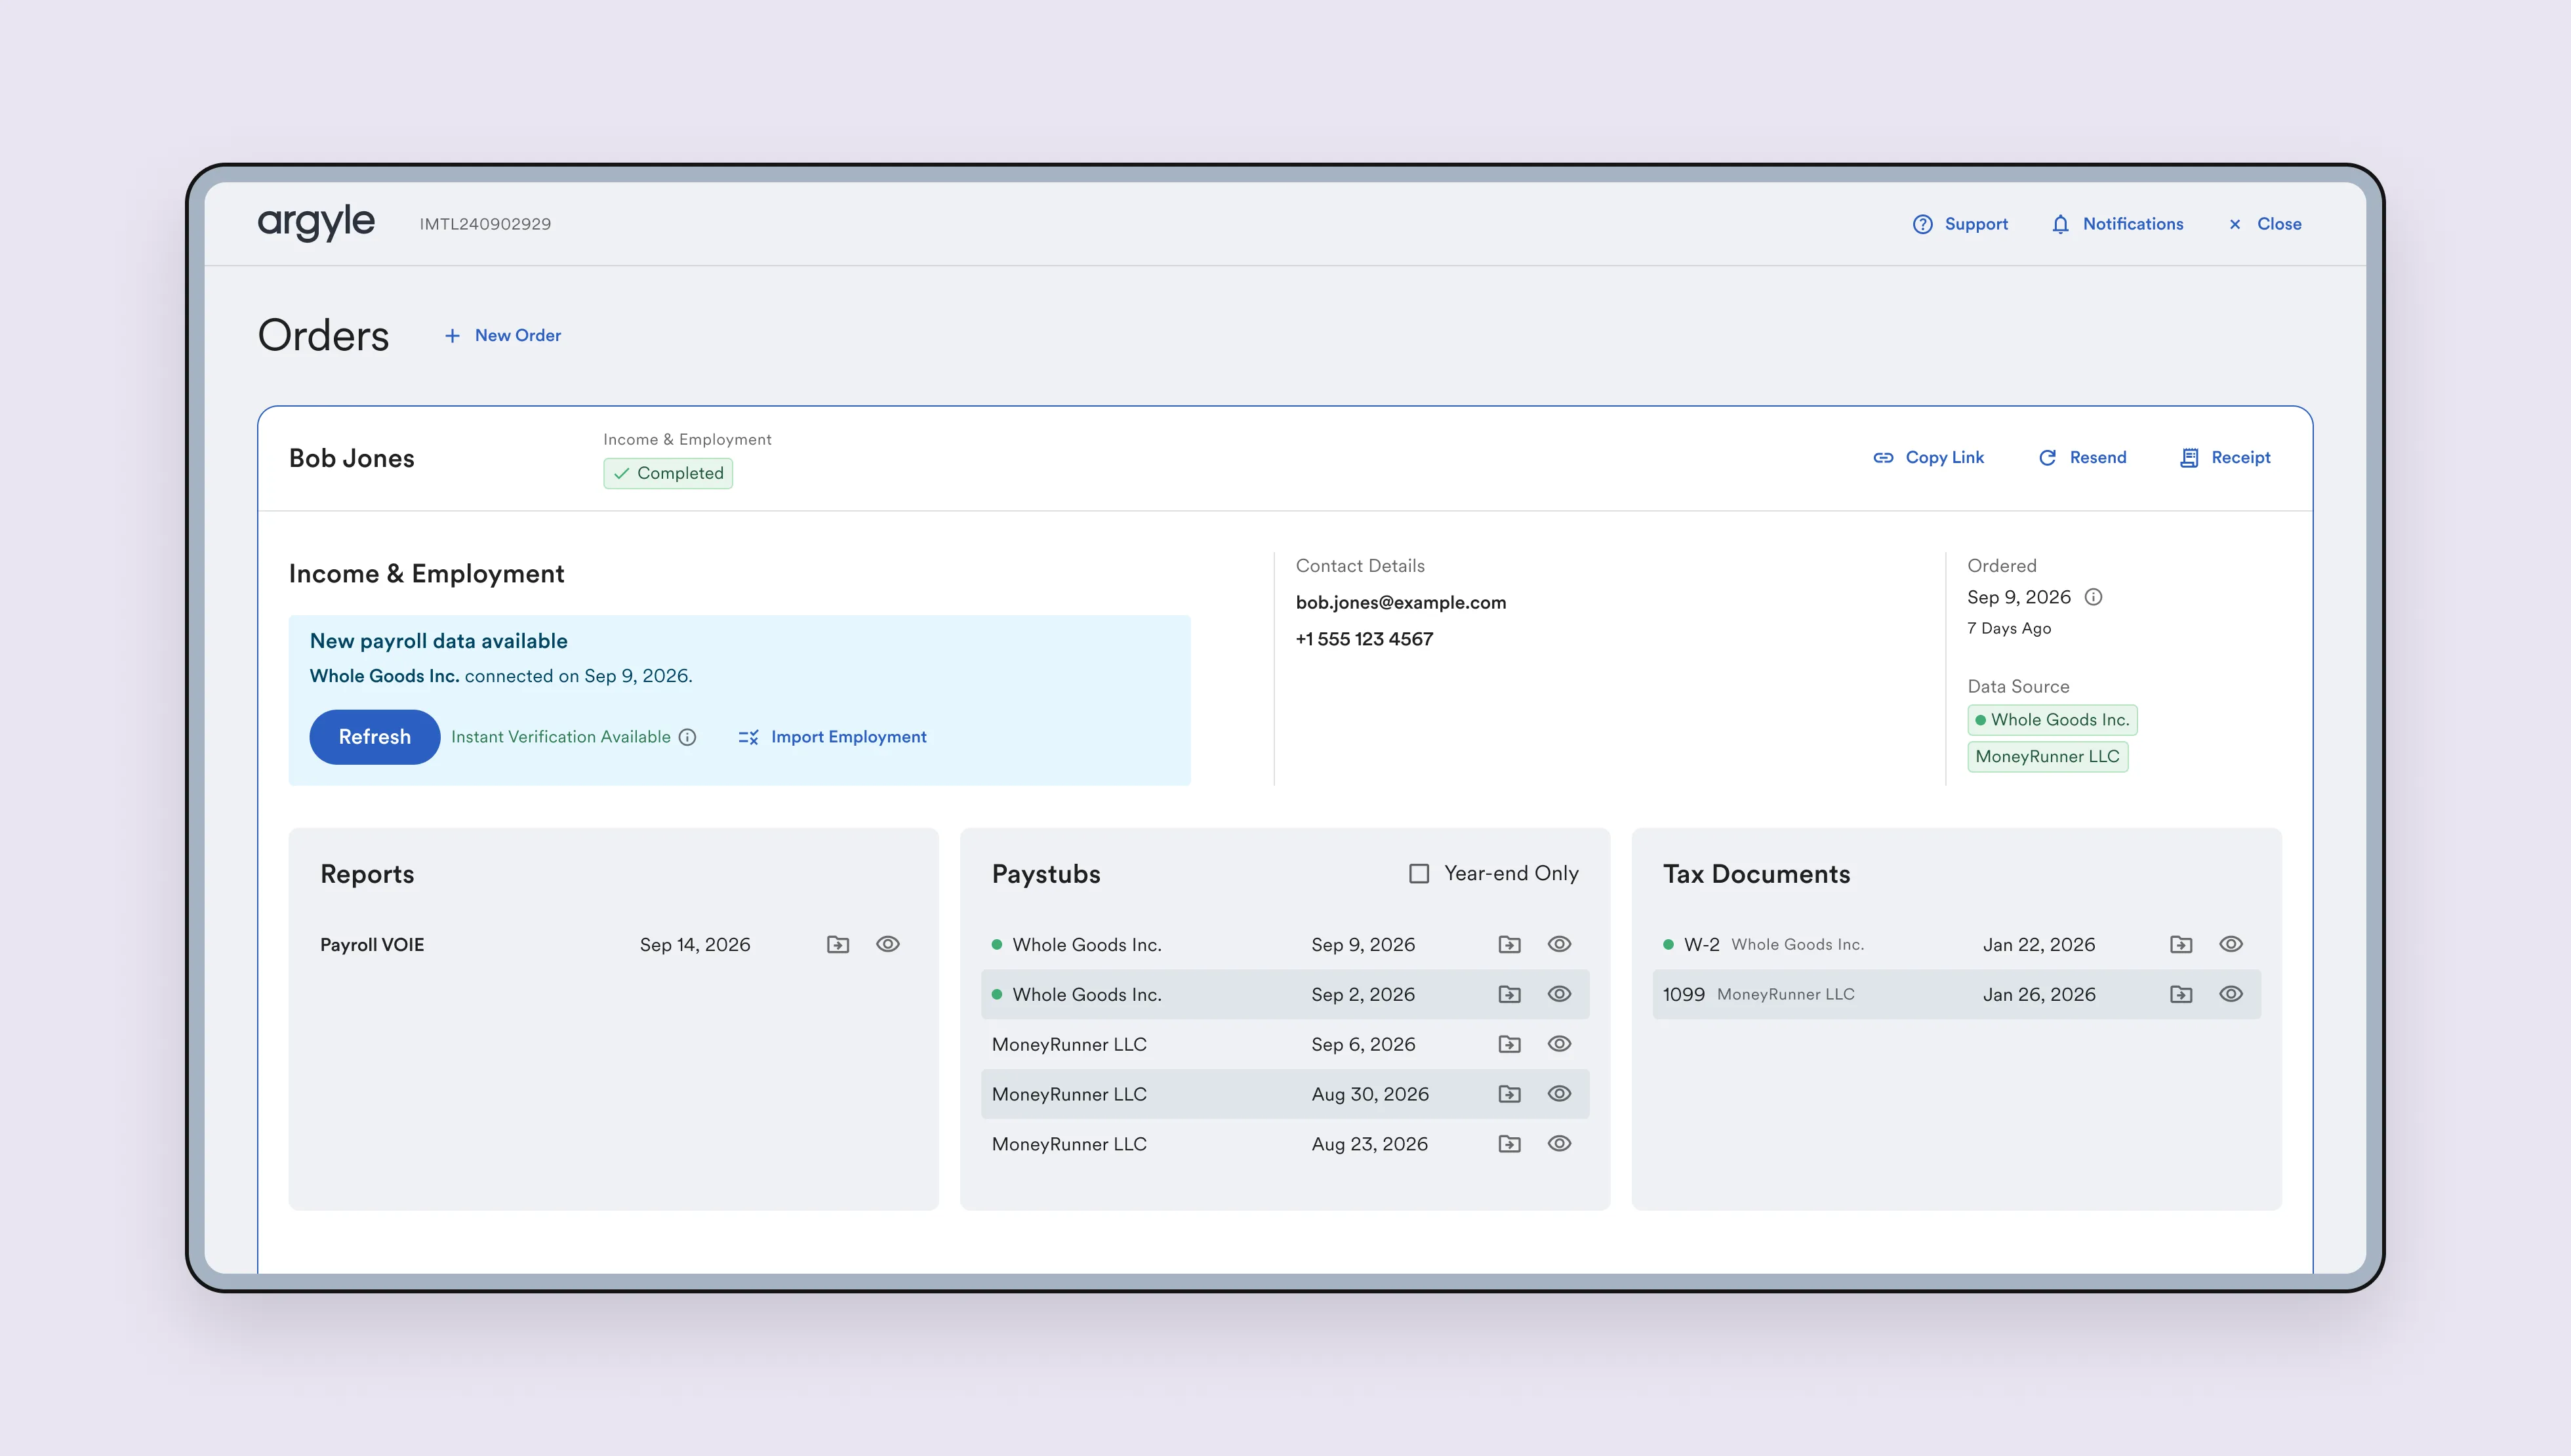View Whole Goods Inc. Sep 2 paystub
This screenshot has height=1456, width=2571.
(1559, 994)
